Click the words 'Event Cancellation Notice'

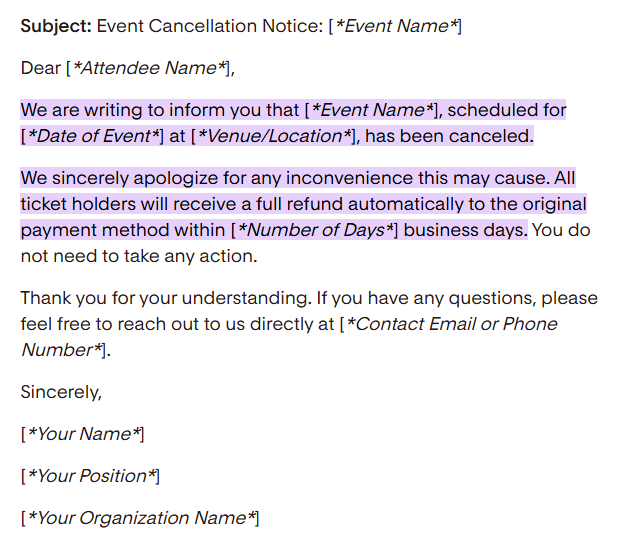(x=210, y=26)
